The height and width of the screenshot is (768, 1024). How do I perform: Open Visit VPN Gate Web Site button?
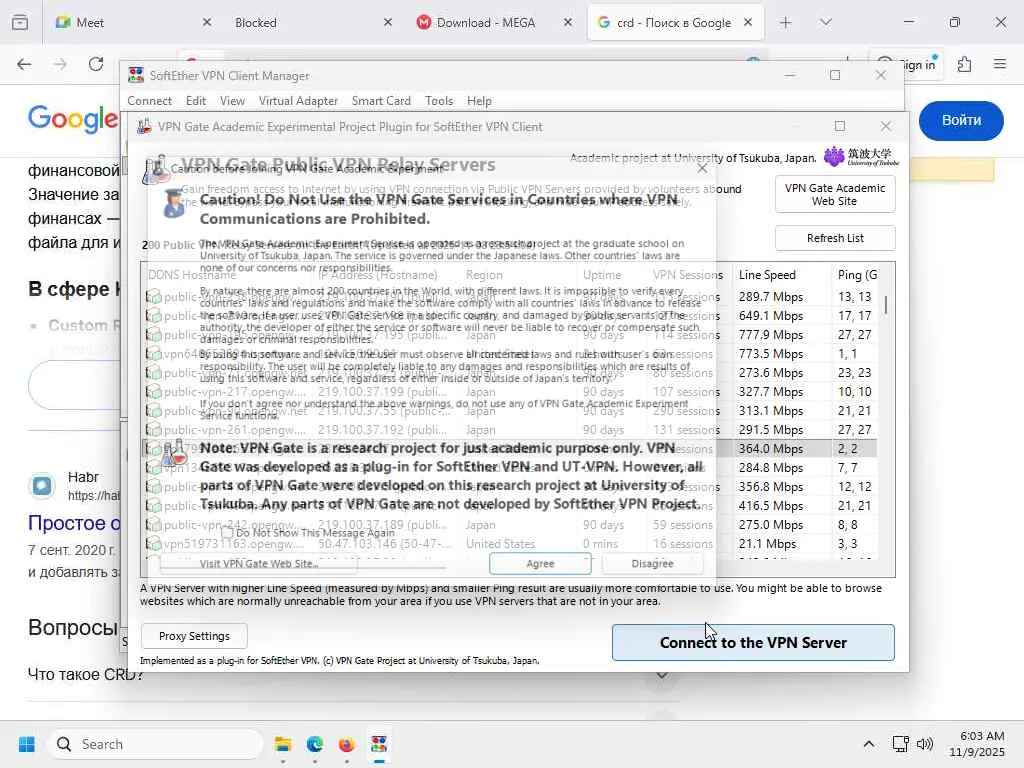click(259, 564)
